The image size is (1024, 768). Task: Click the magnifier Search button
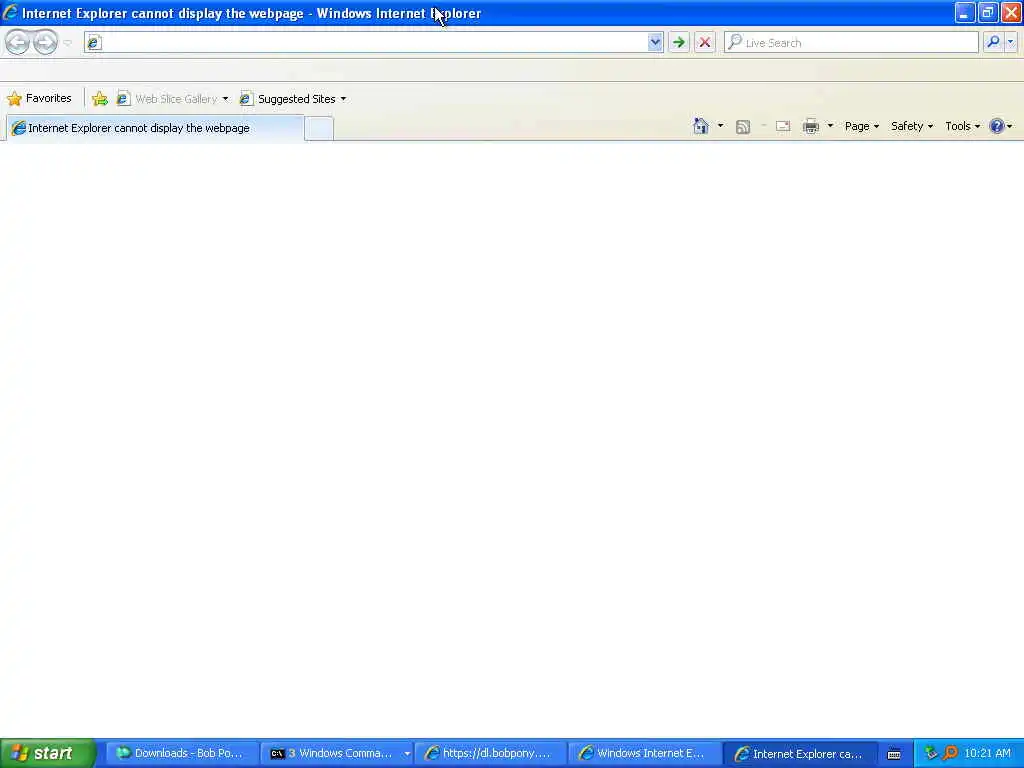point(993,42)
